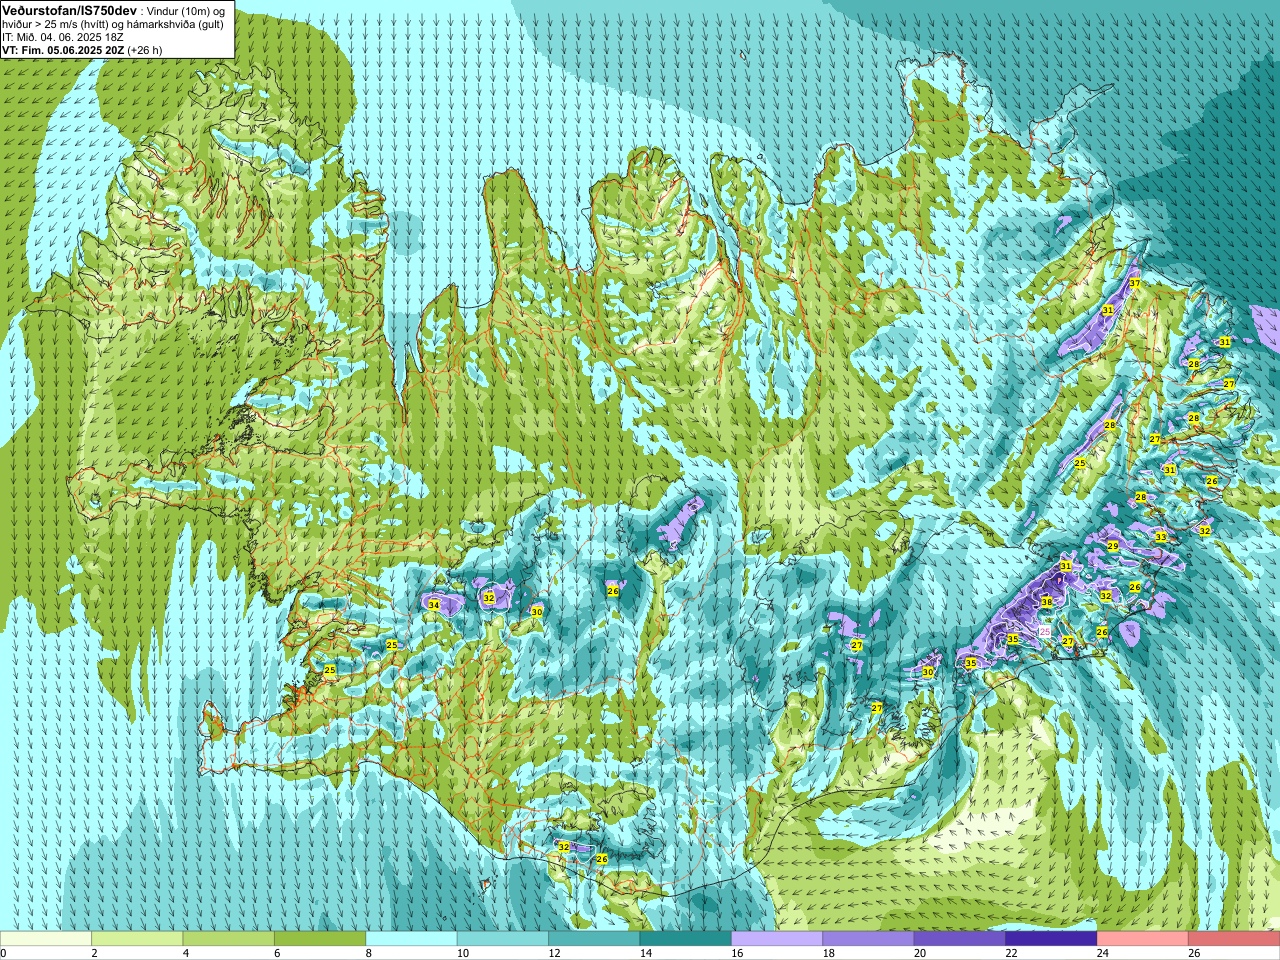The height and width of the screenshot is (960, 1280).
Task: Click the yellow gust label 34
Action: coord(434,605)
